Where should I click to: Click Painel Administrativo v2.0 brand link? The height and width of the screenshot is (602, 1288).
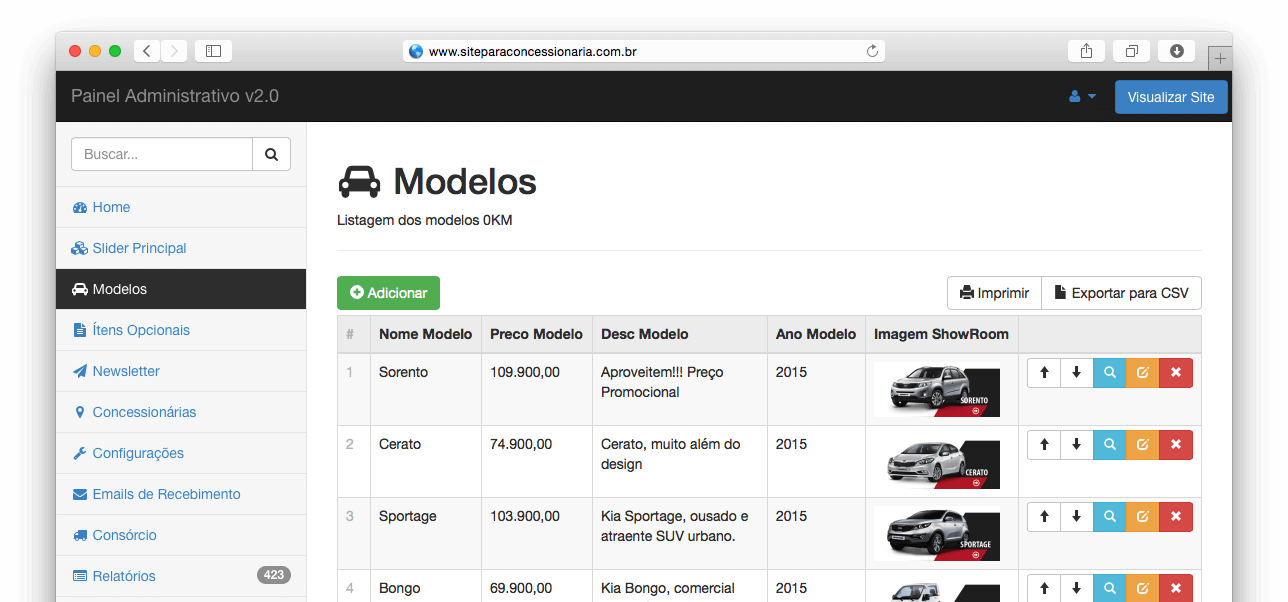(175, 96)
